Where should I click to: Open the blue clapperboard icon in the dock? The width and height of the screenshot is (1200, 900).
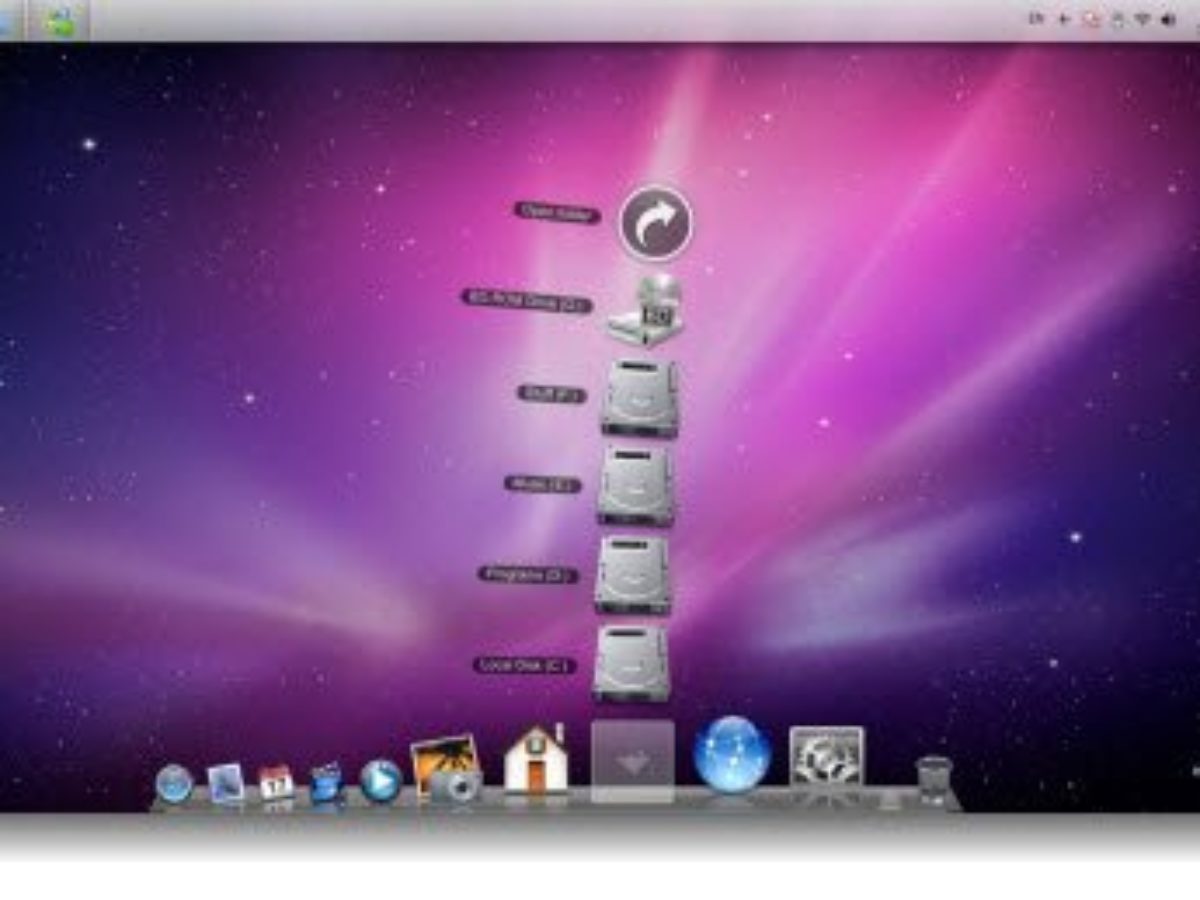326,782
